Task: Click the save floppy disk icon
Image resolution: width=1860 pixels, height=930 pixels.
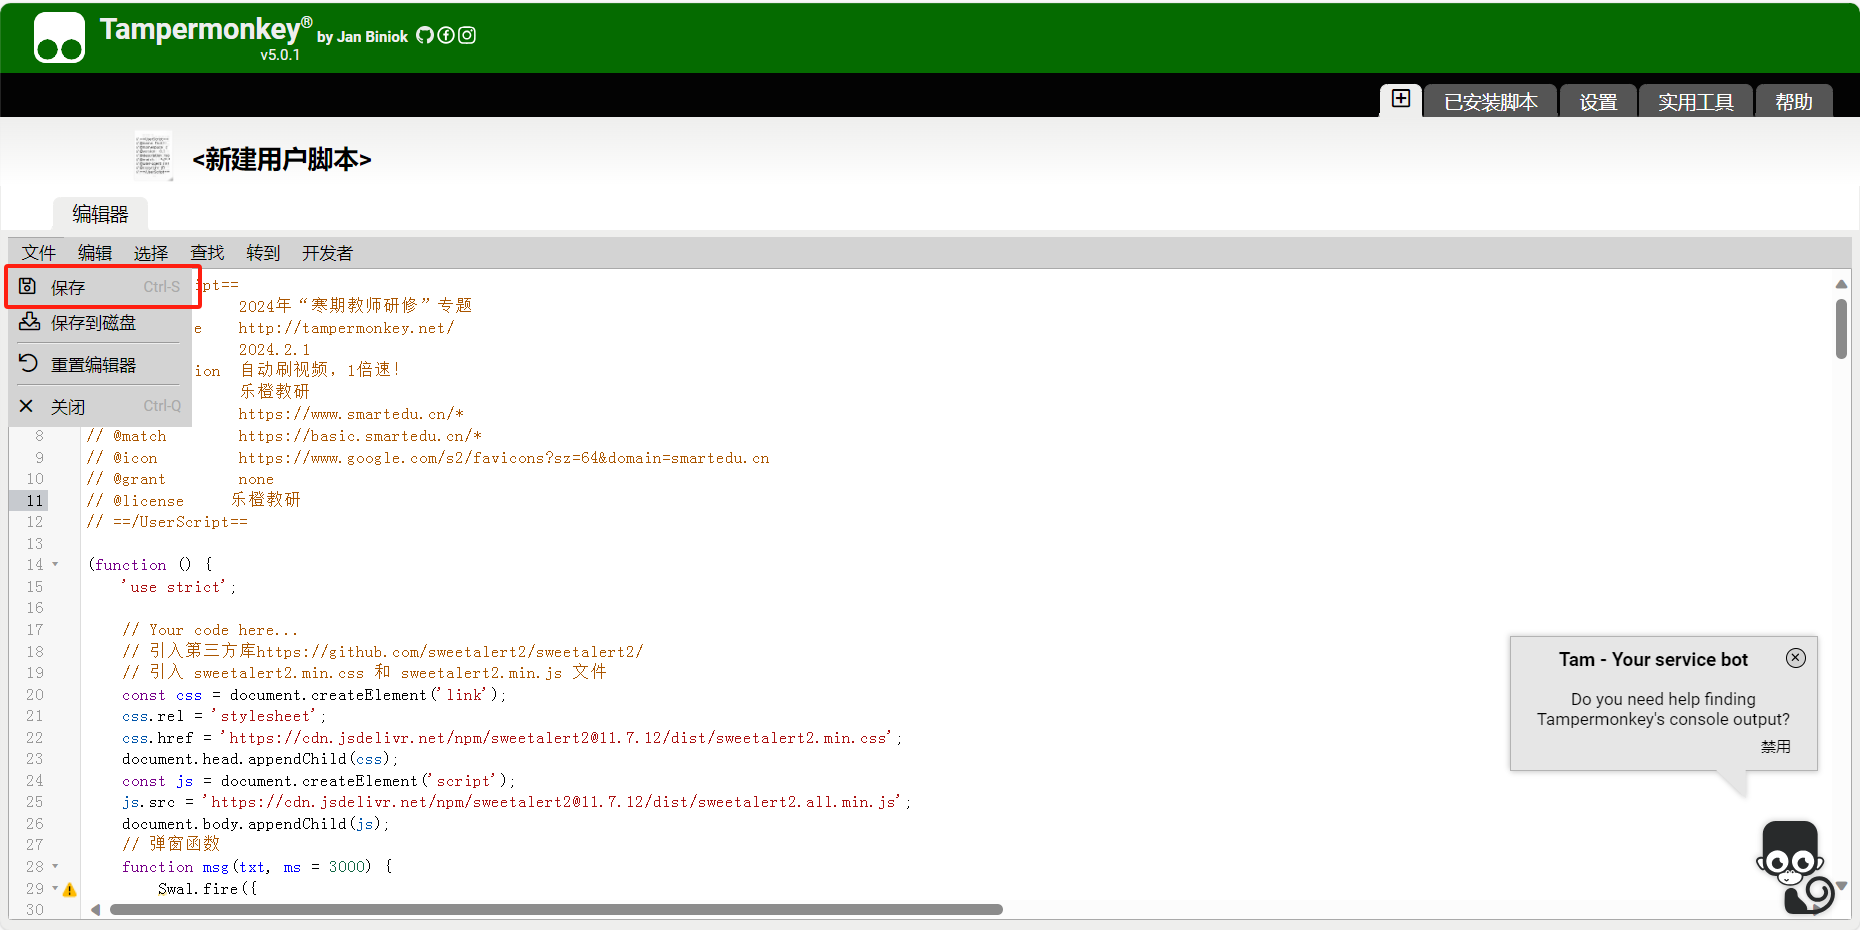Action: pos(28,287)
